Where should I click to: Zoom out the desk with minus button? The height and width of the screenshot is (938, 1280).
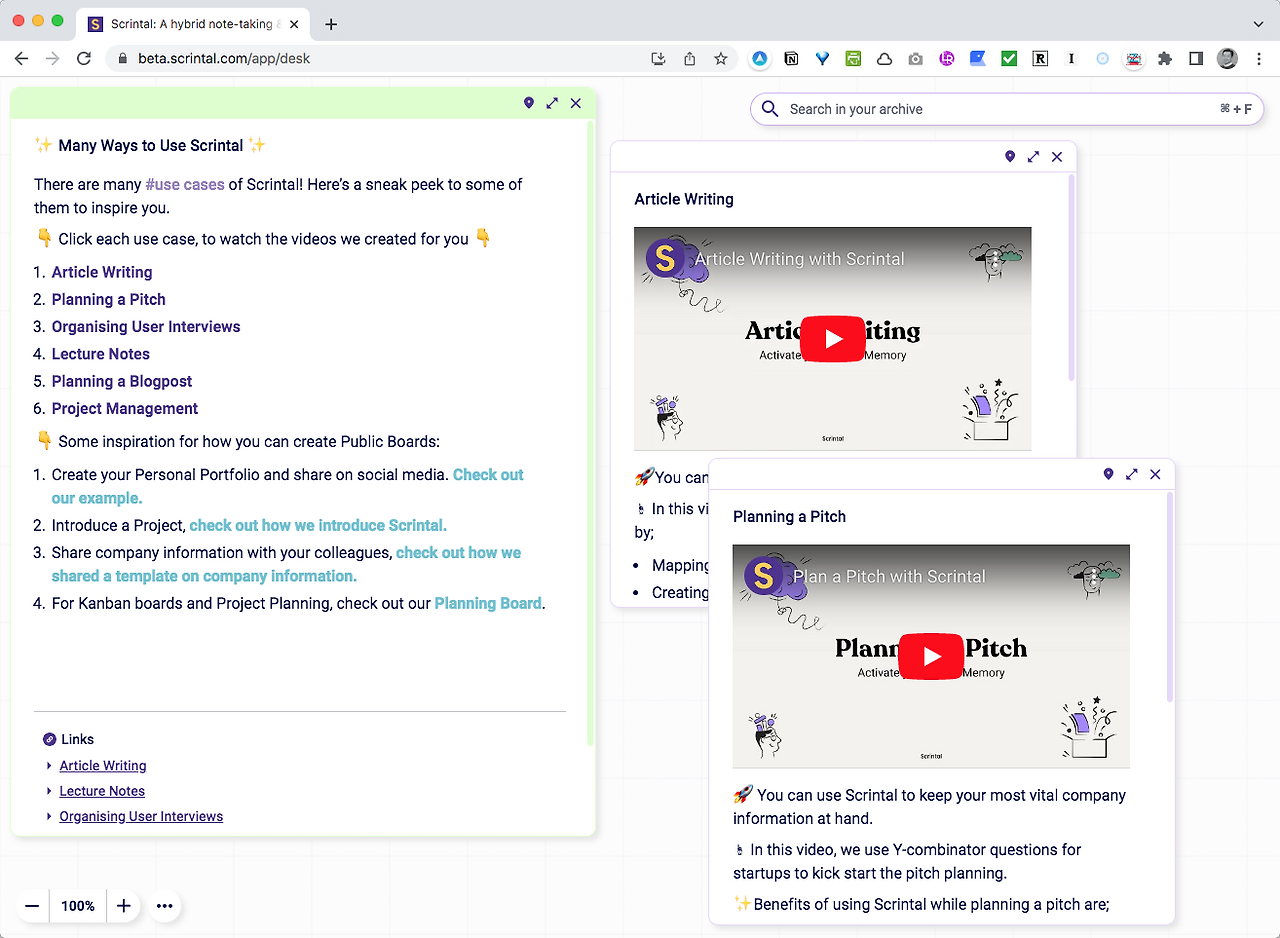pyautogui.click(x=32, y=906)
